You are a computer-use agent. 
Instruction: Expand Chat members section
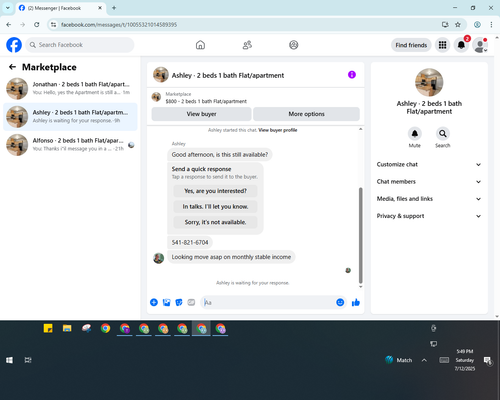[x=429, y=182]
